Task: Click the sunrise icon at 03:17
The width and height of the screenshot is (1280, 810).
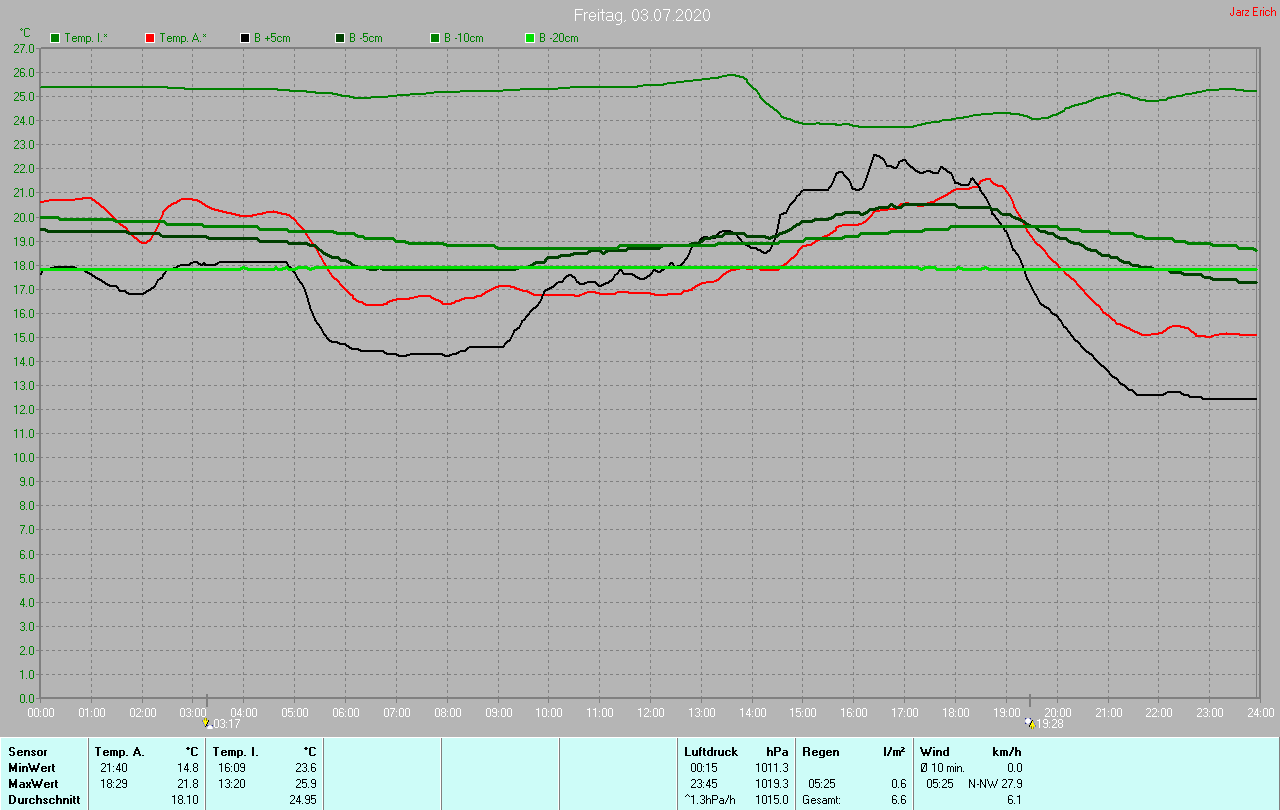Action: point(207,722)
